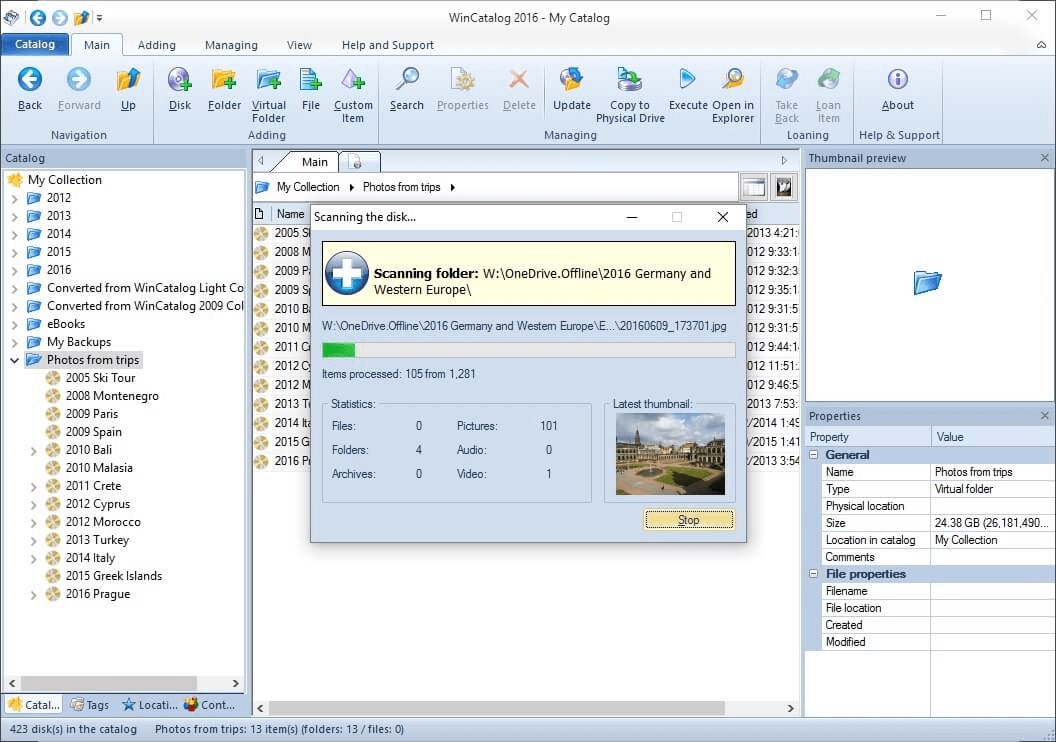Viewport: 1056px width, 742px height.
Task: Expand the 2011 Crete disk node
Action: pyautogui.click(x=34, y=486)
